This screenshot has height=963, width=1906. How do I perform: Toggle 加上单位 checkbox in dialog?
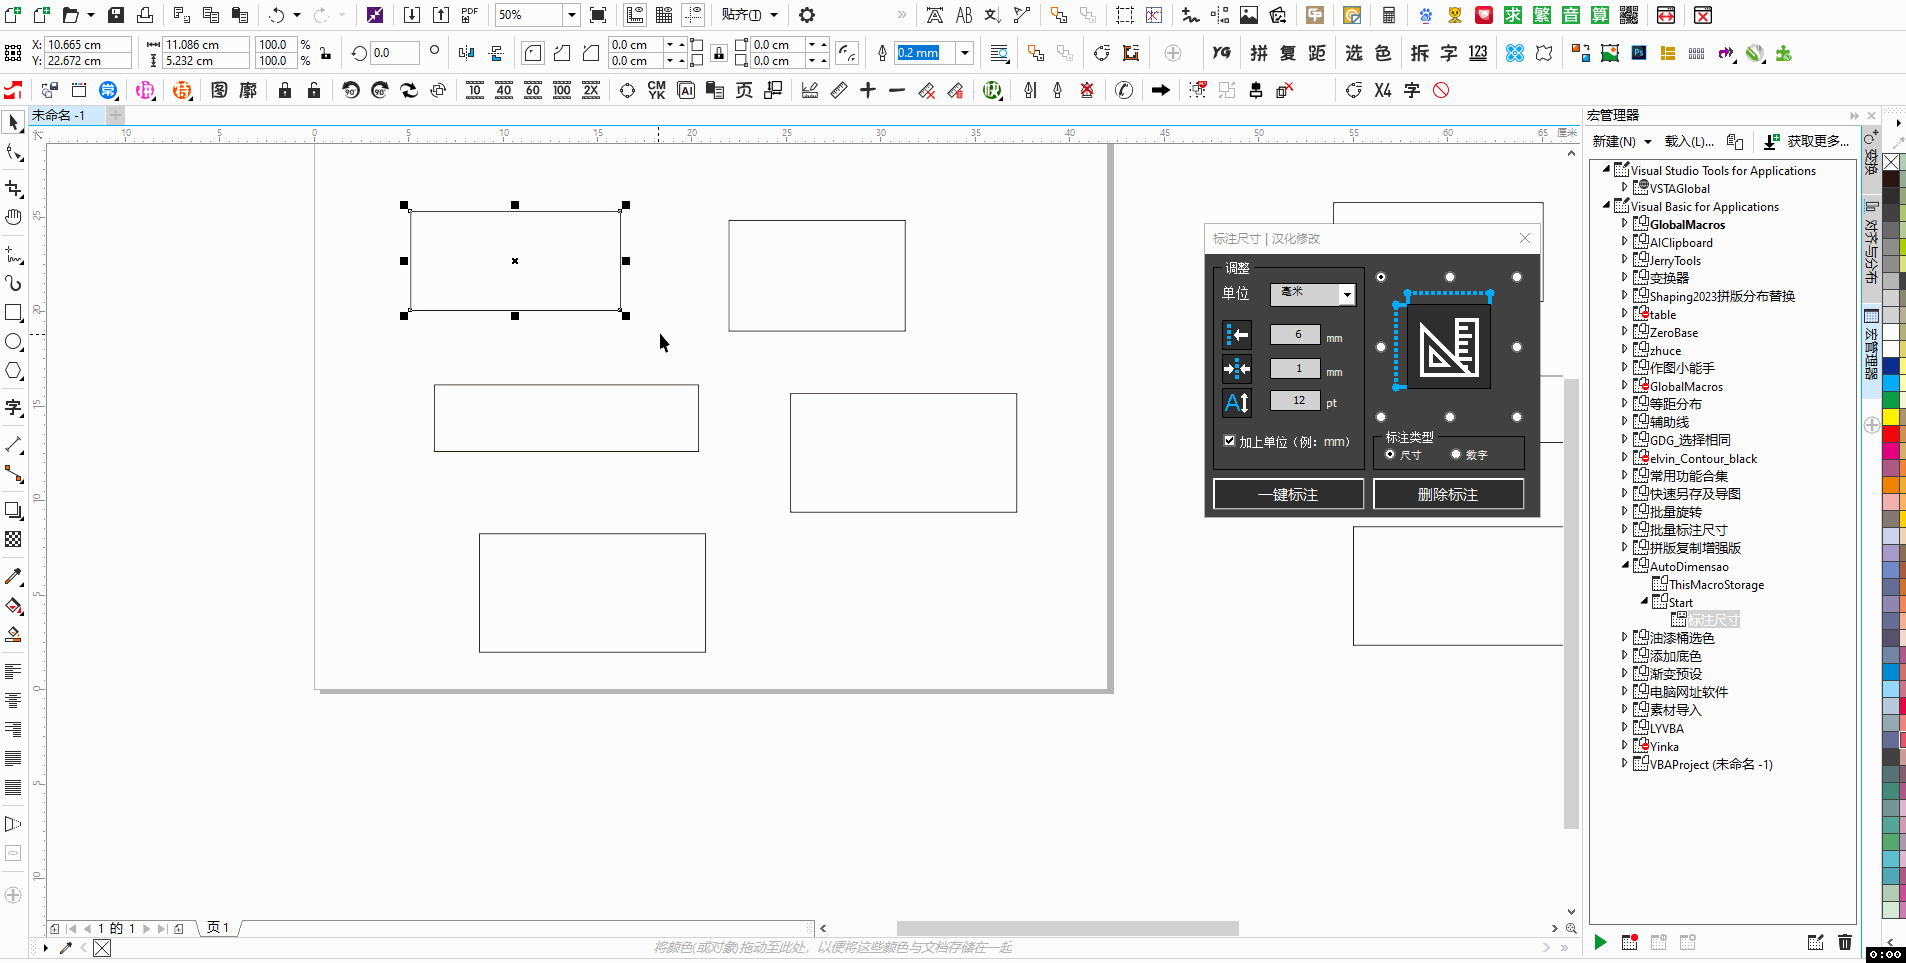pyautogui.click(x=1229, y=441)
